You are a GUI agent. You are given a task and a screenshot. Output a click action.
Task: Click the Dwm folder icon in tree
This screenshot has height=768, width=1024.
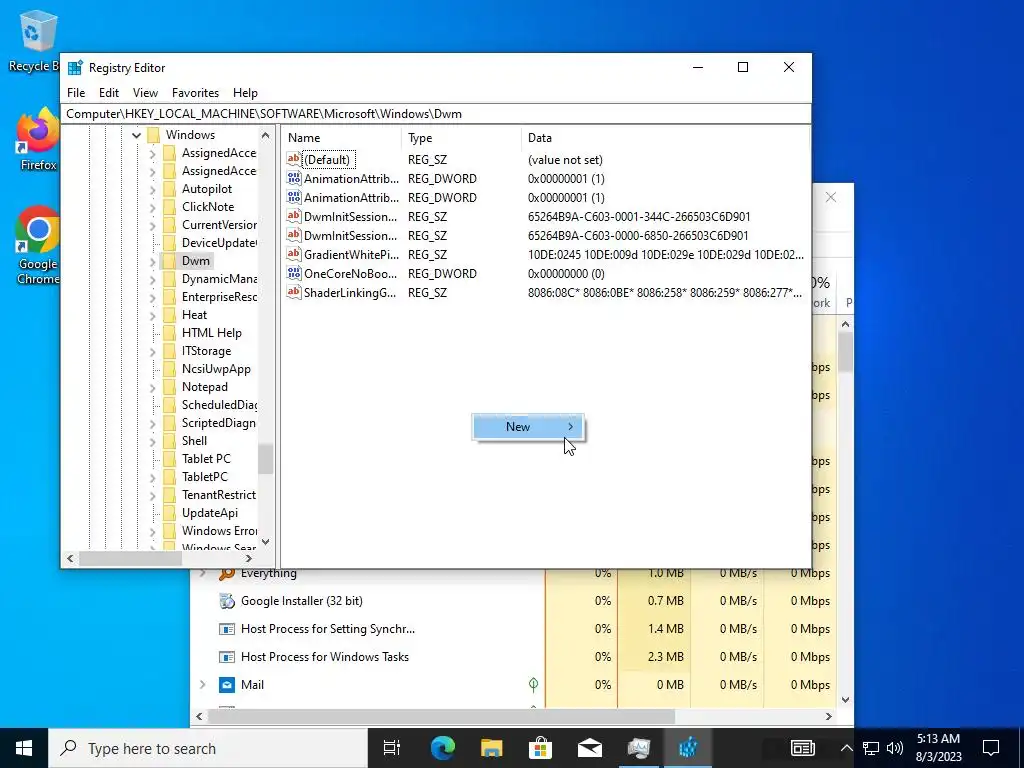[170, 261]
